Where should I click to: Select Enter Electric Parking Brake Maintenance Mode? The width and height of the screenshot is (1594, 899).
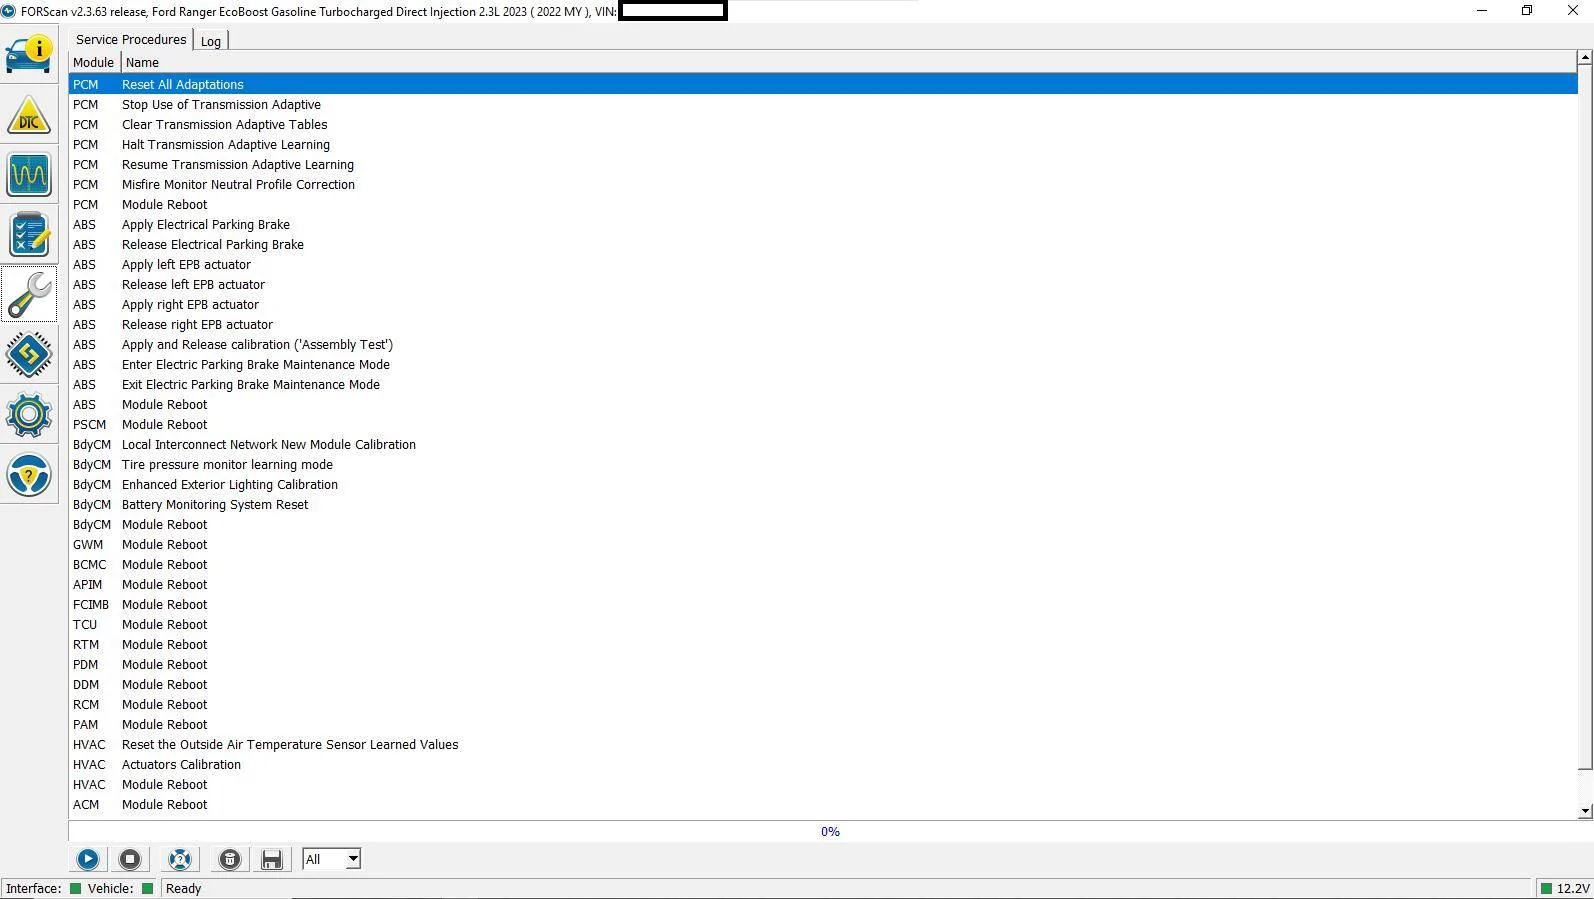(x=823, y=364)
